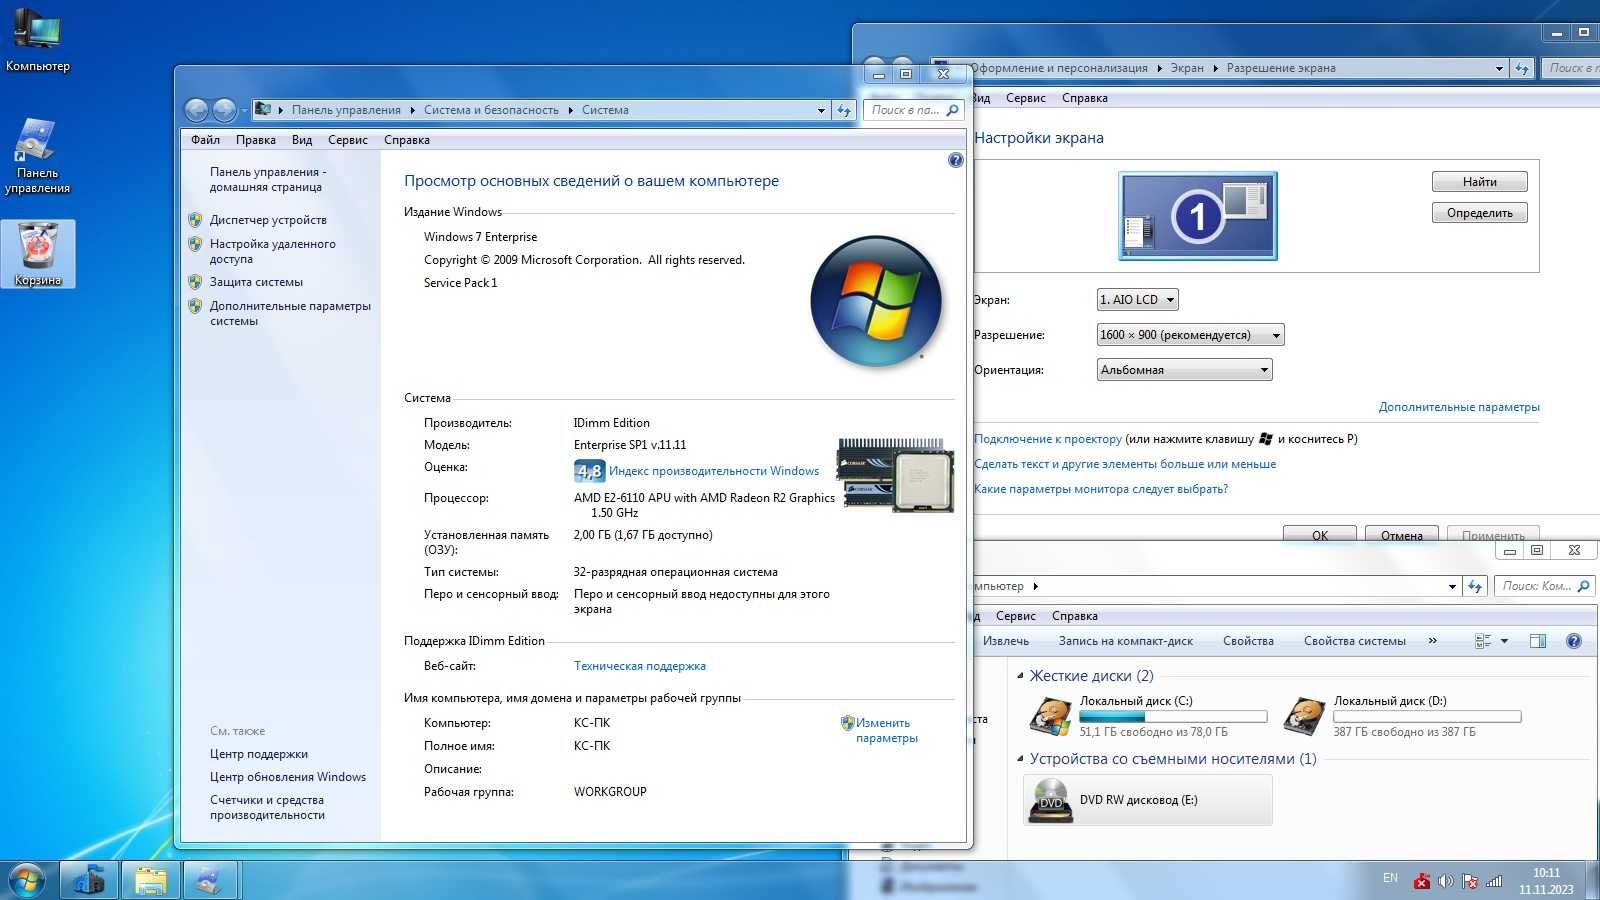Refresh the Screen Resolution address bar
Image resolution: width=1600 pixels, height=900 pixels.
(1522, 68)
